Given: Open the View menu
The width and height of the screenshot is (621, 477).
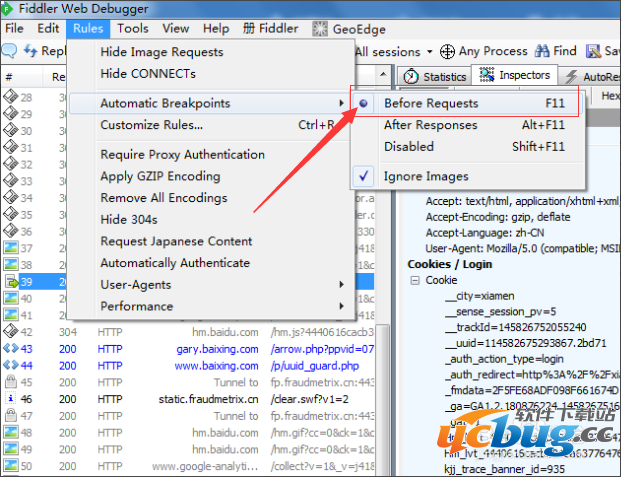Looking at the screenshot, I should point(175,29).
